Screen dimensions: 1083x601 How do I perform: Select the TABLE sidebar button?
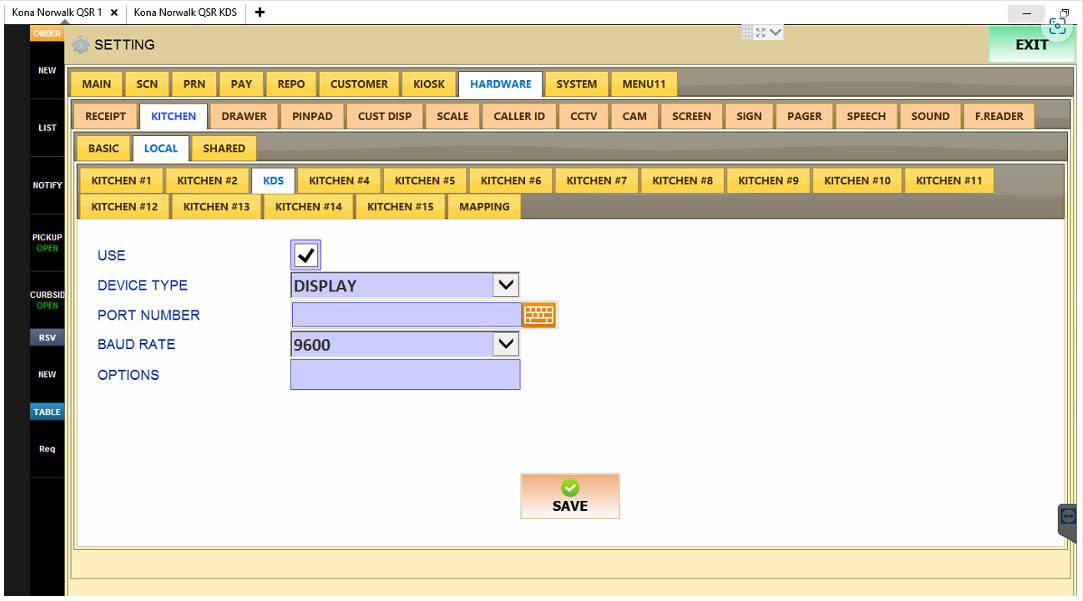47,412
